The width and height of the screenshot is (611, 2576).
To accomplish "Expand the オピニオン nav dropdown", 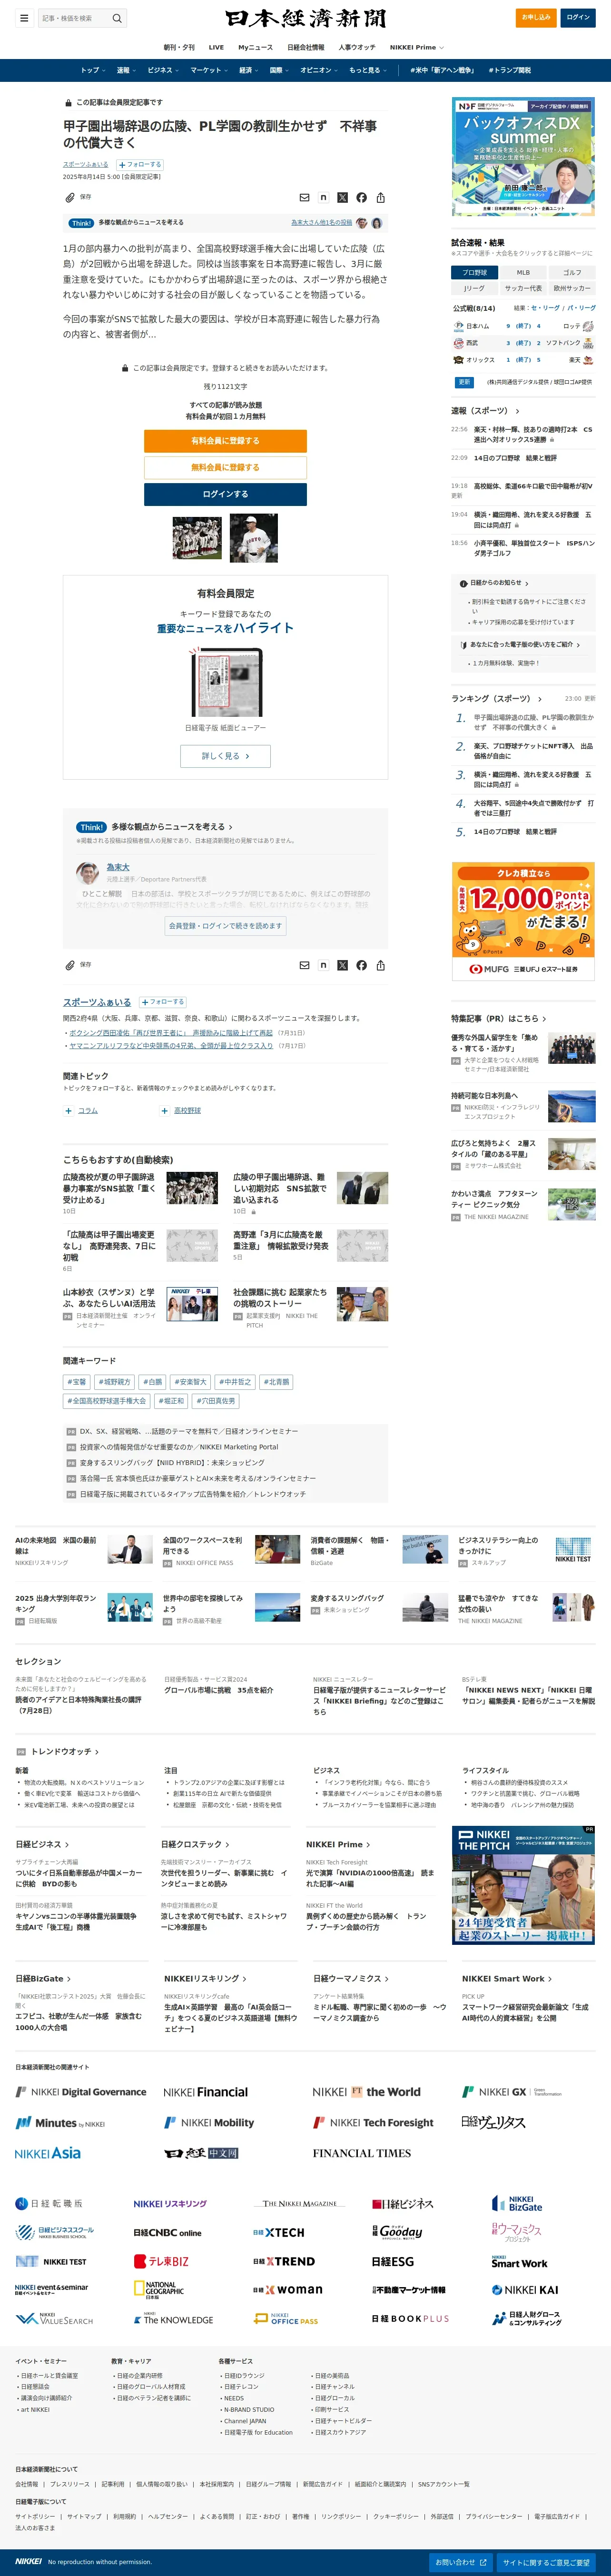I will coord(319,70).
